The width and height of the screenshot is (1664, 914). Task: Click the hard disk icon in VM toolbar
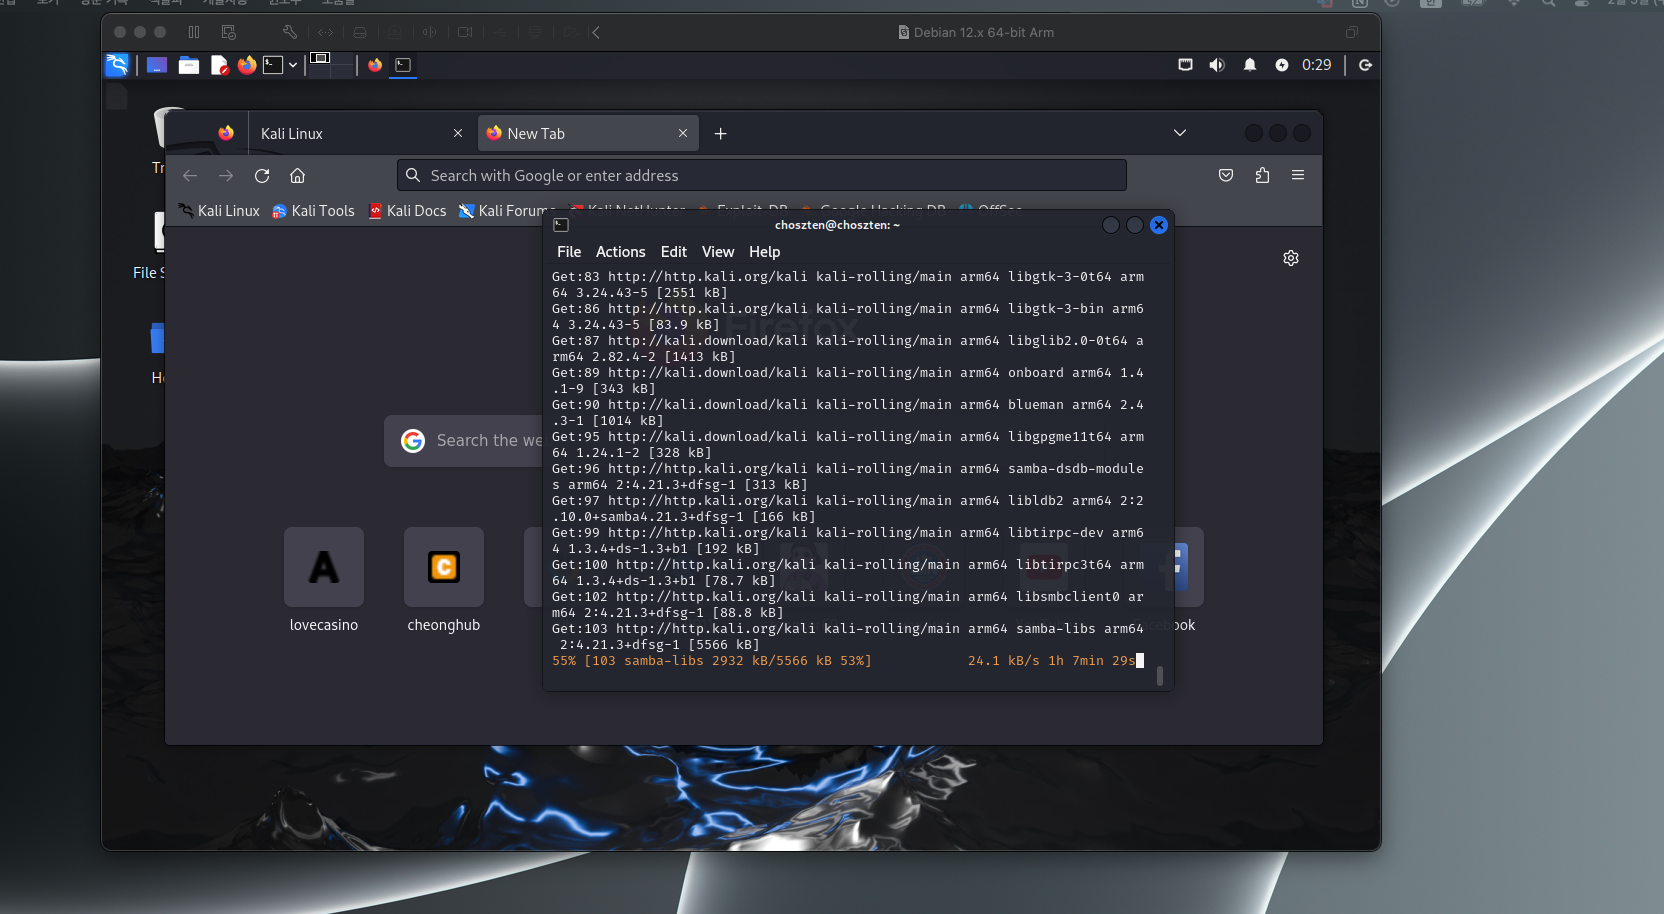[360, 32]
